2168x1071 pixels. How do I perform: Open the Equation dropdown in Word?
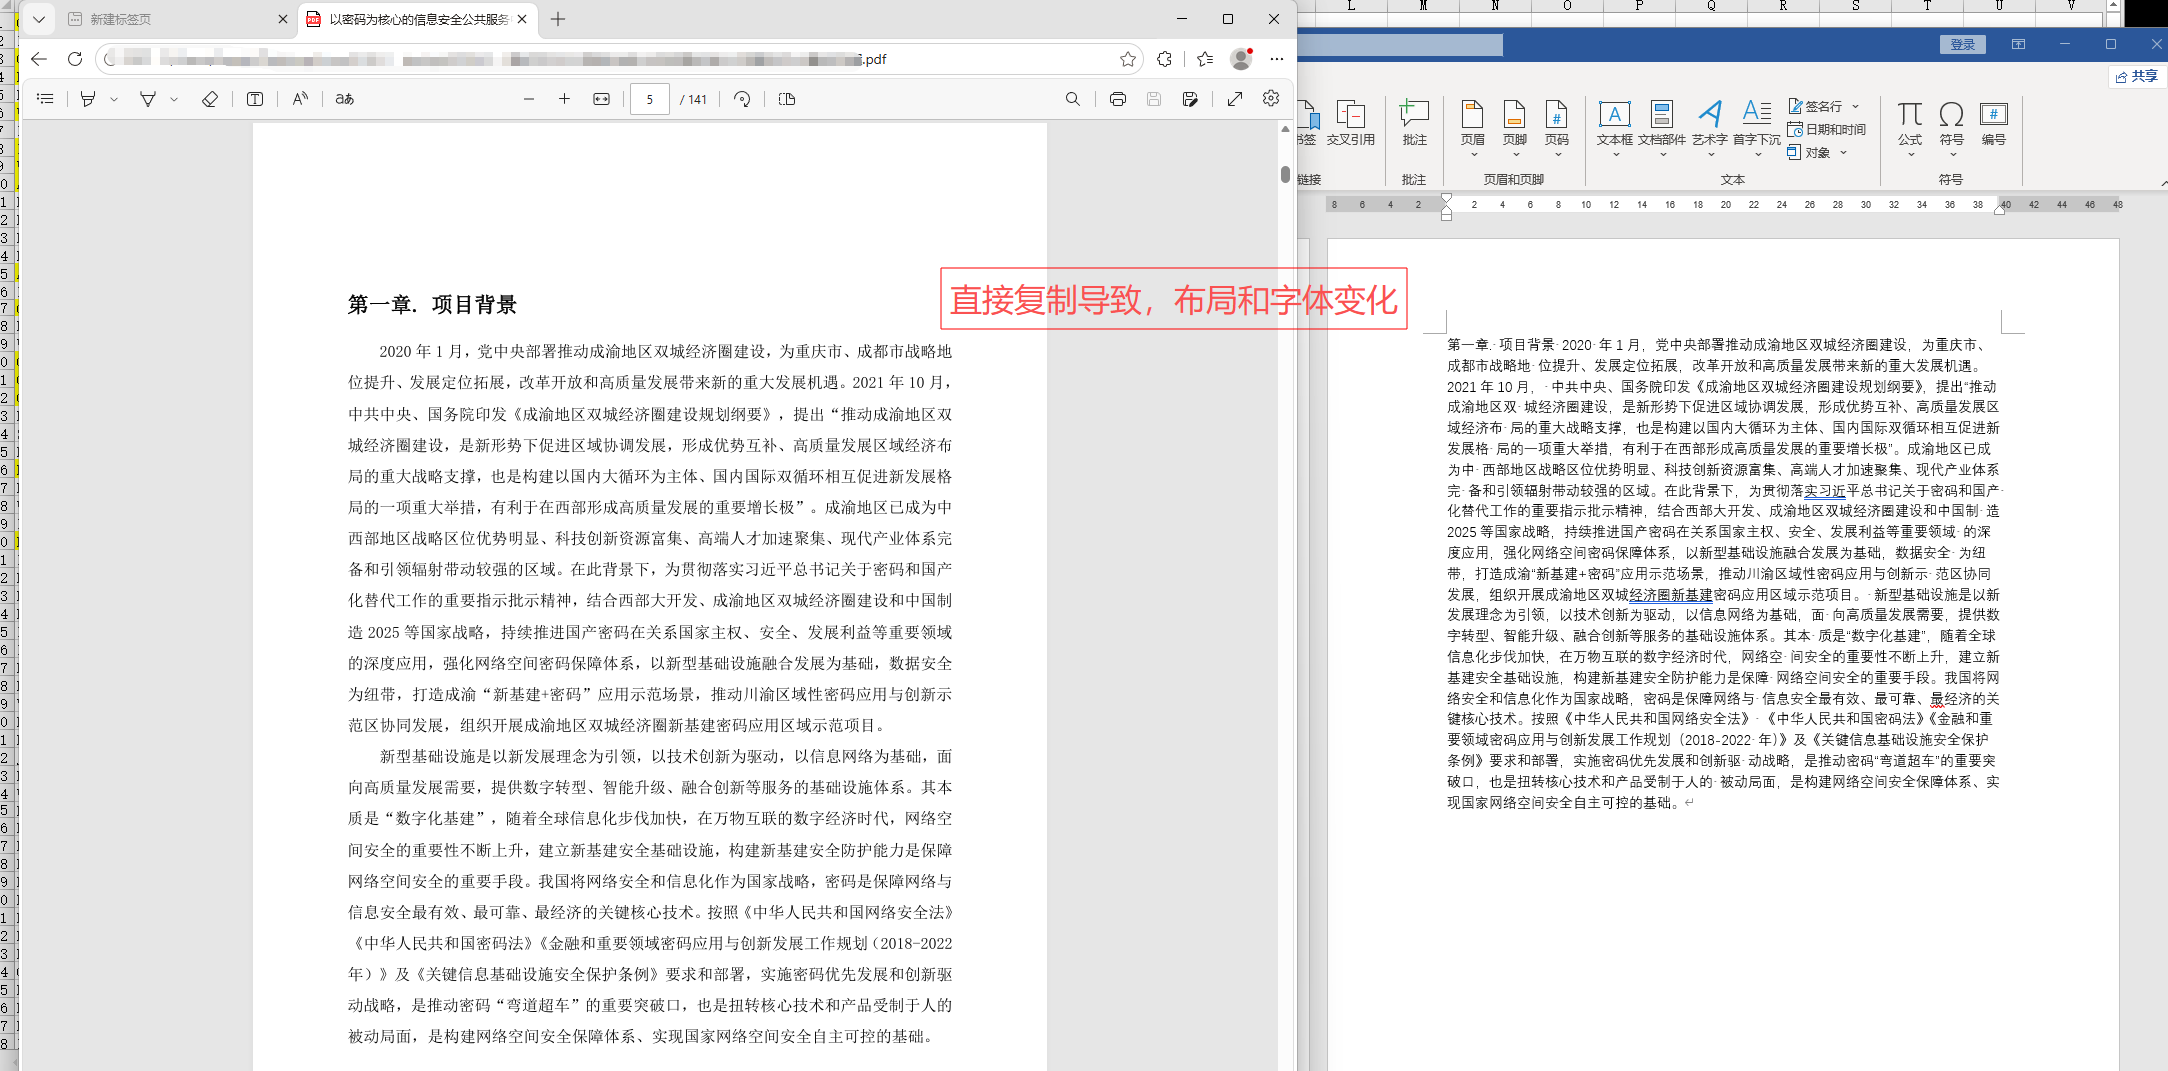1910,128
